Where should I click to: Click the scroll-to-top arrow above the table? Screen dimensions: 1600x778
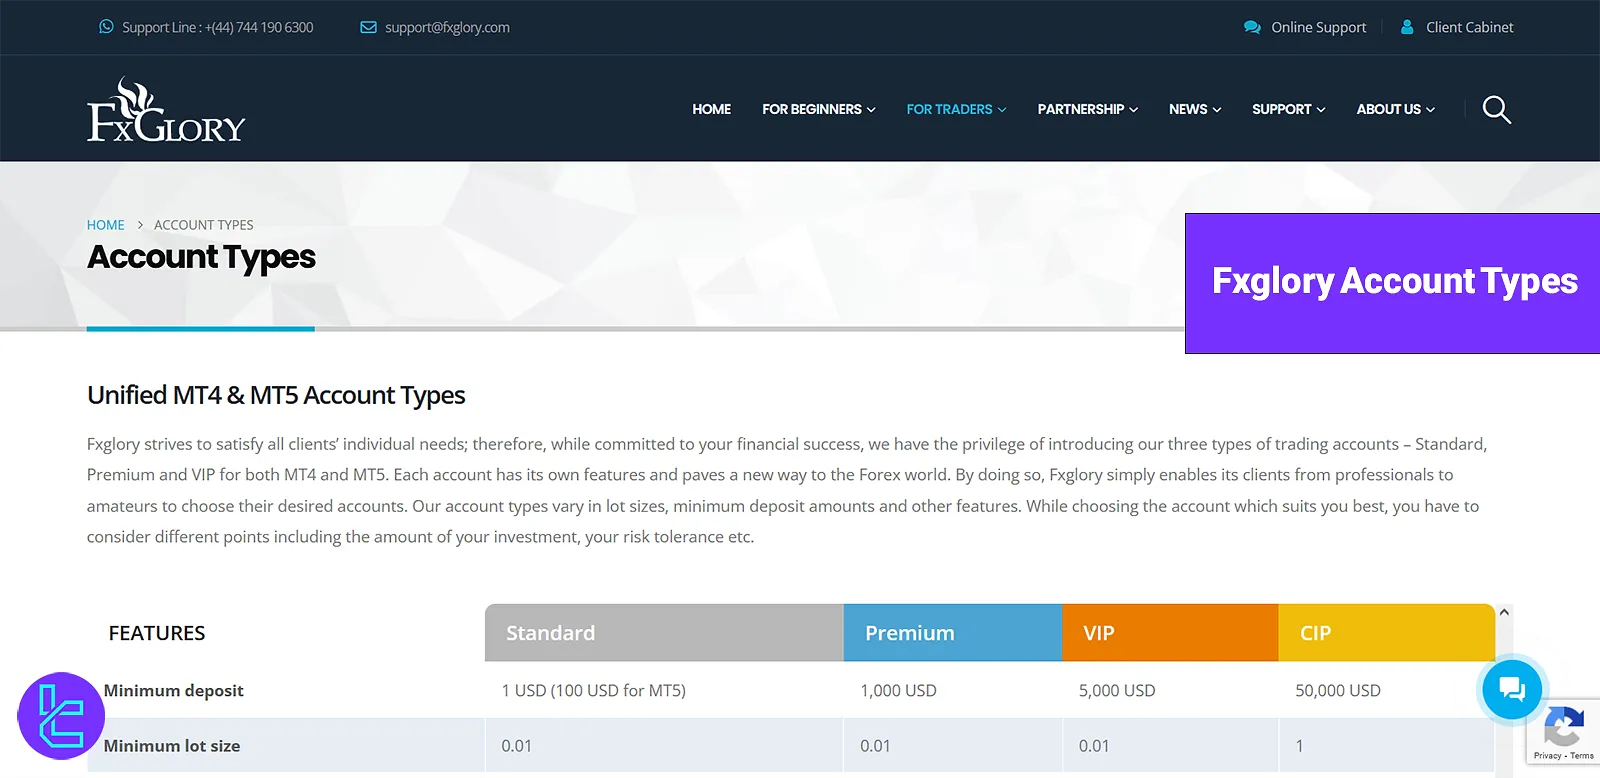1503,612
